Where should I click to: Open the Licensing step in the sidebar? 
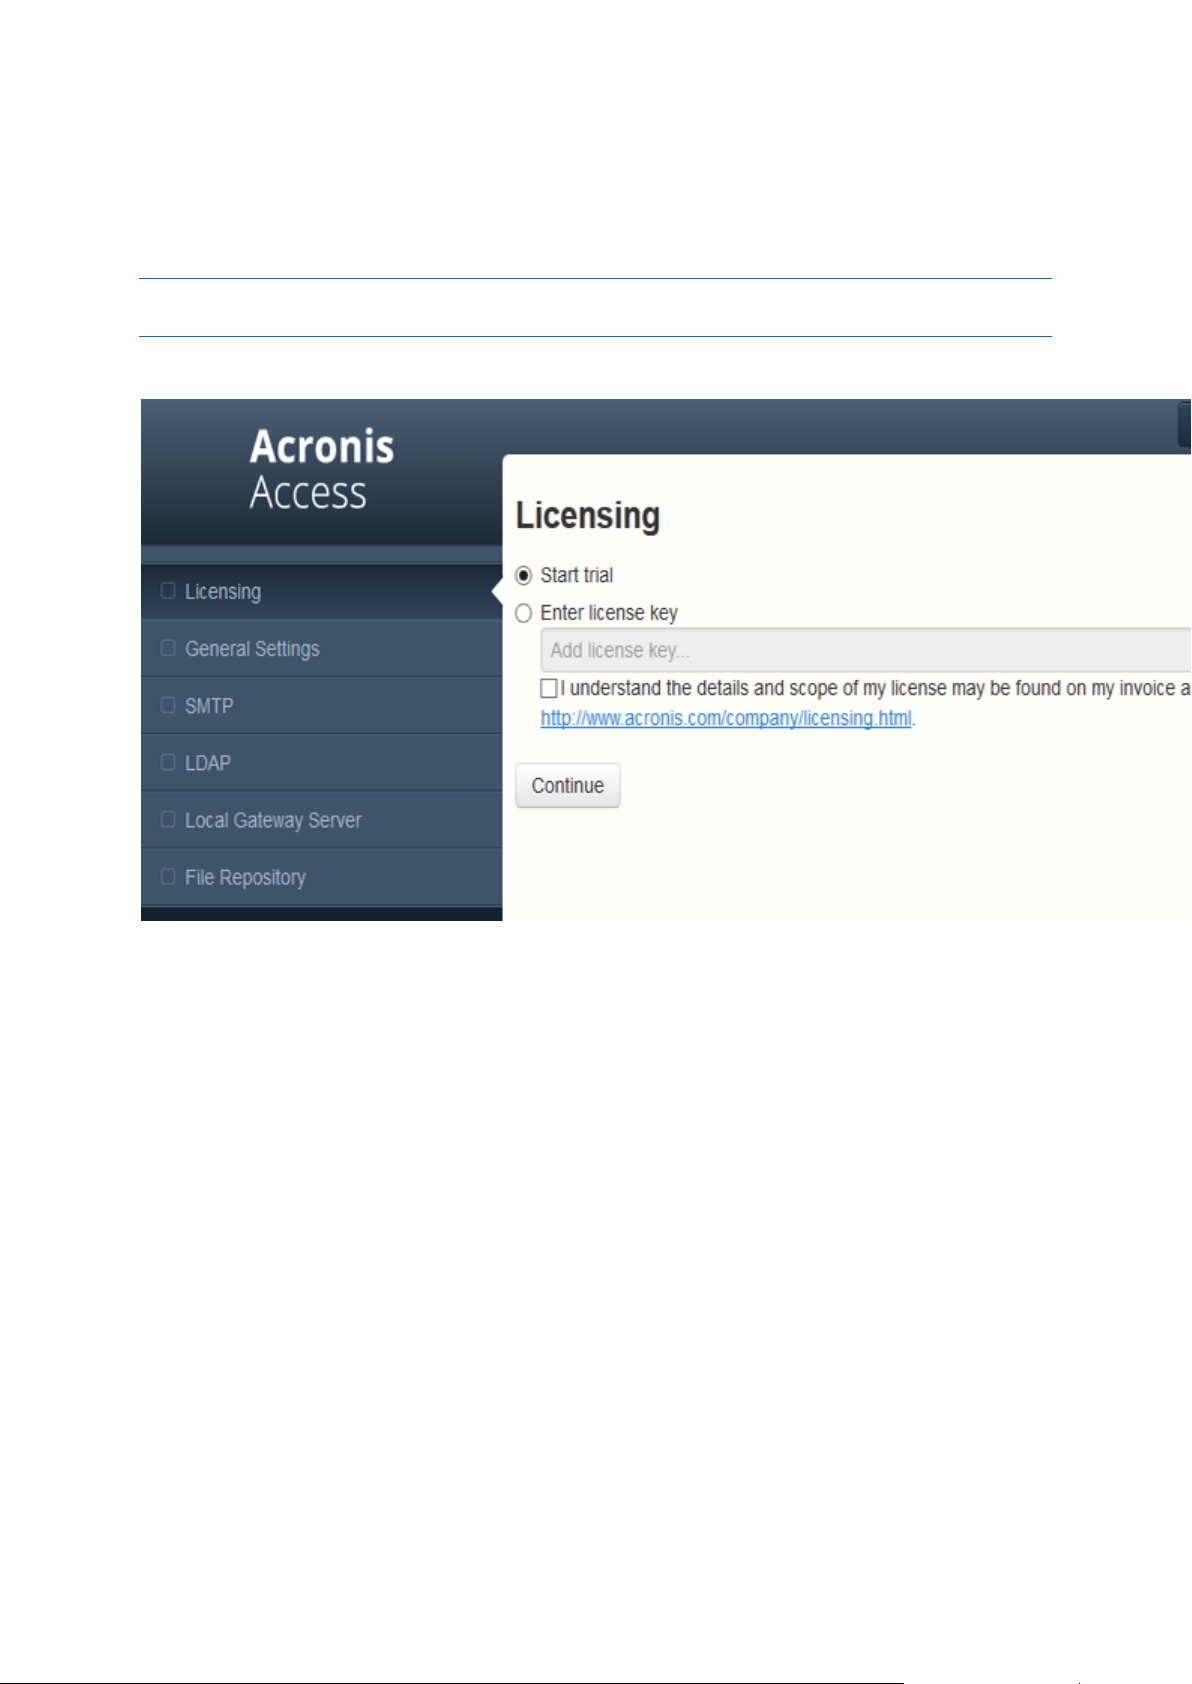[x=321, y=591]
